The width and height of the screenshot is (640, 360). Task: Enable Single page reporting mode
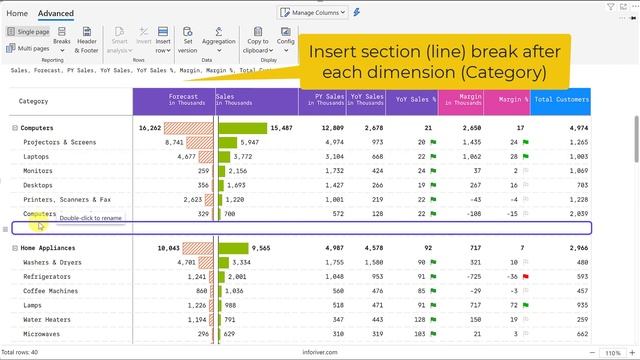[x=28, y=31]
